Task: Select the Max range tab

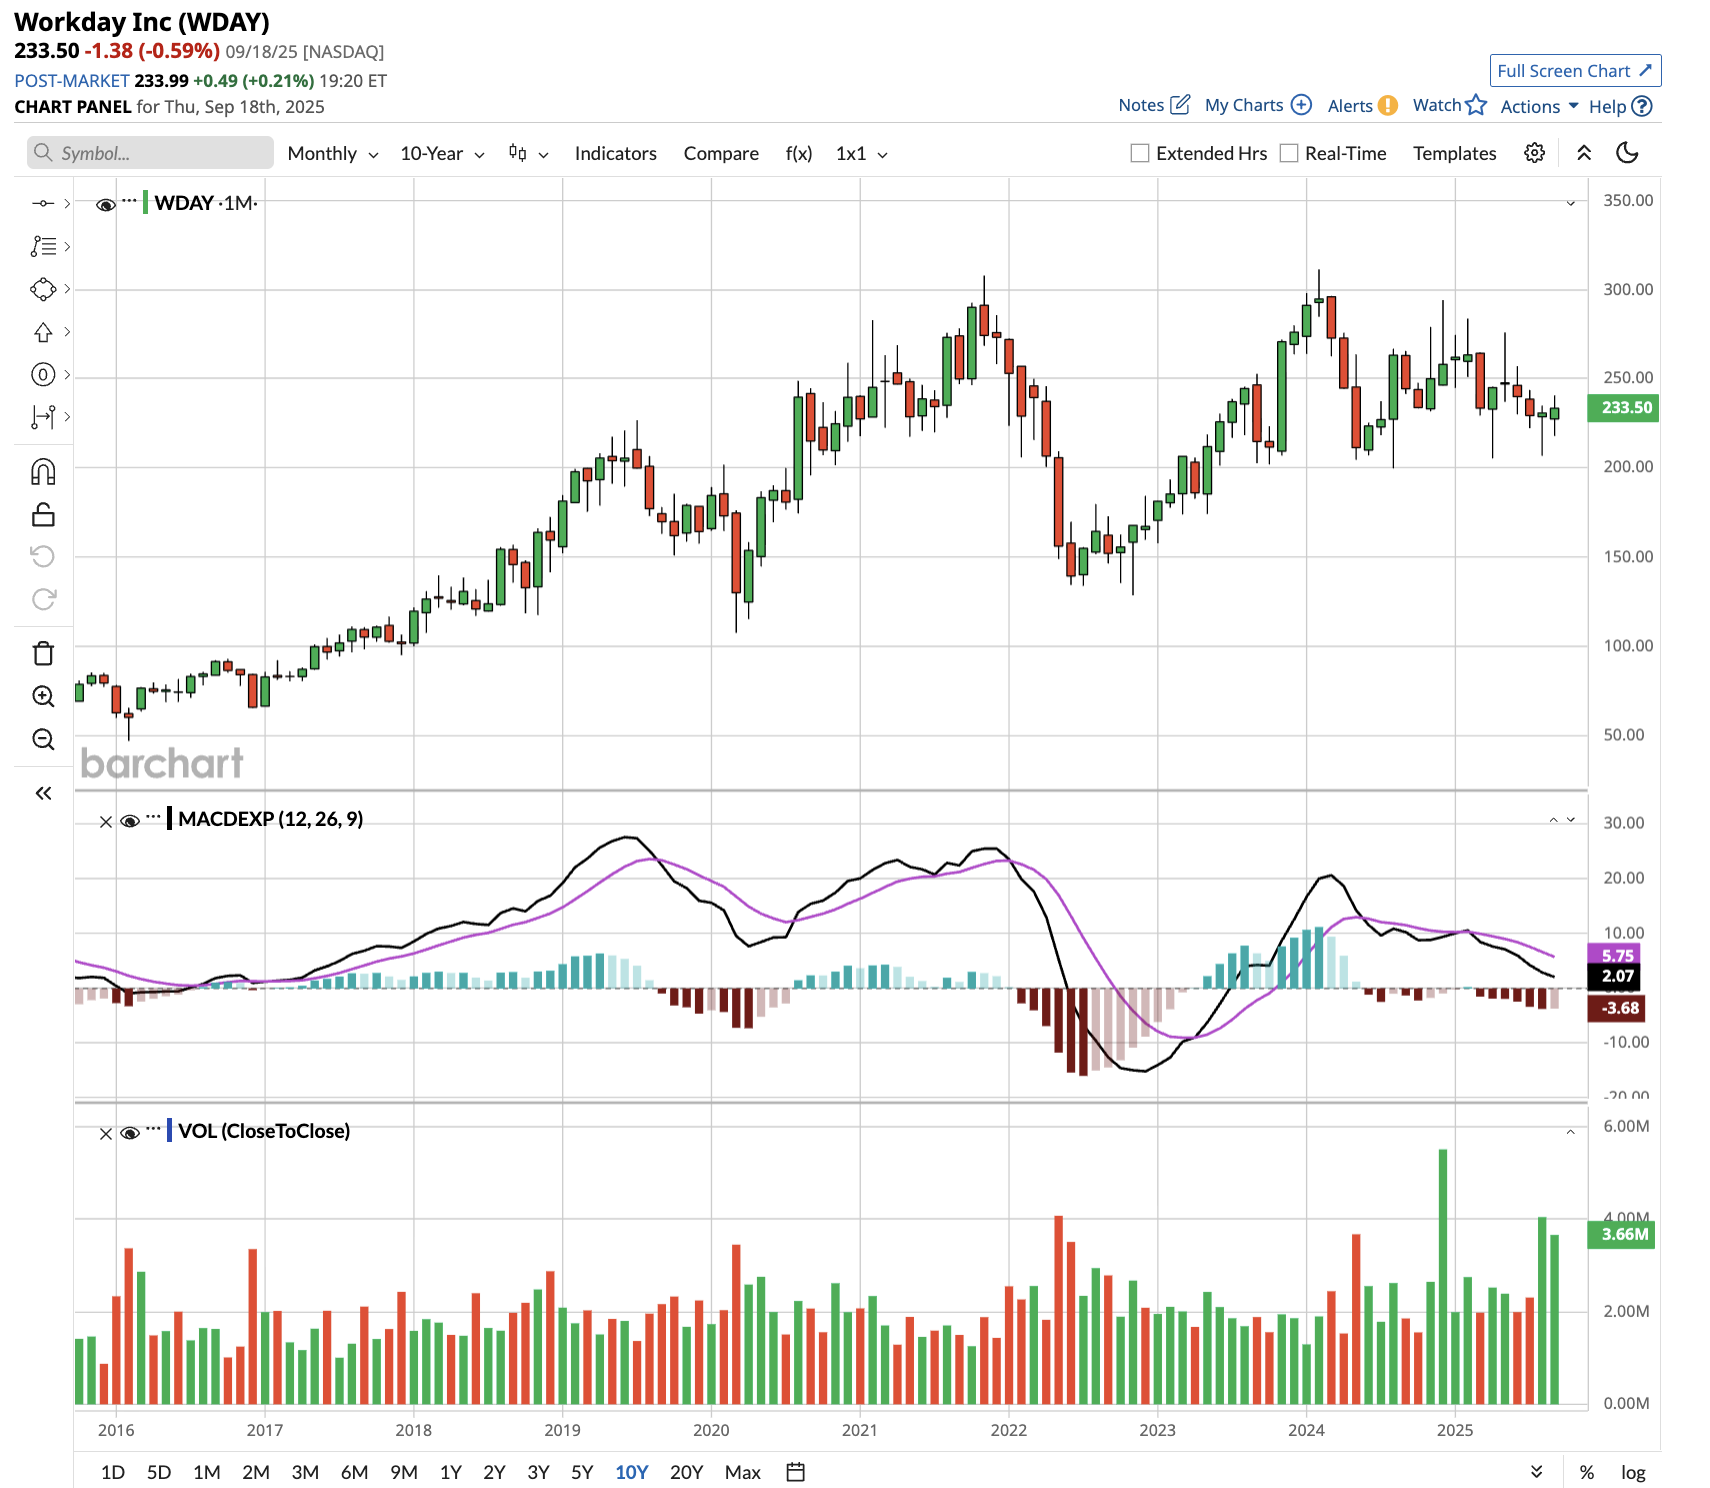Action: point(742,1472)
